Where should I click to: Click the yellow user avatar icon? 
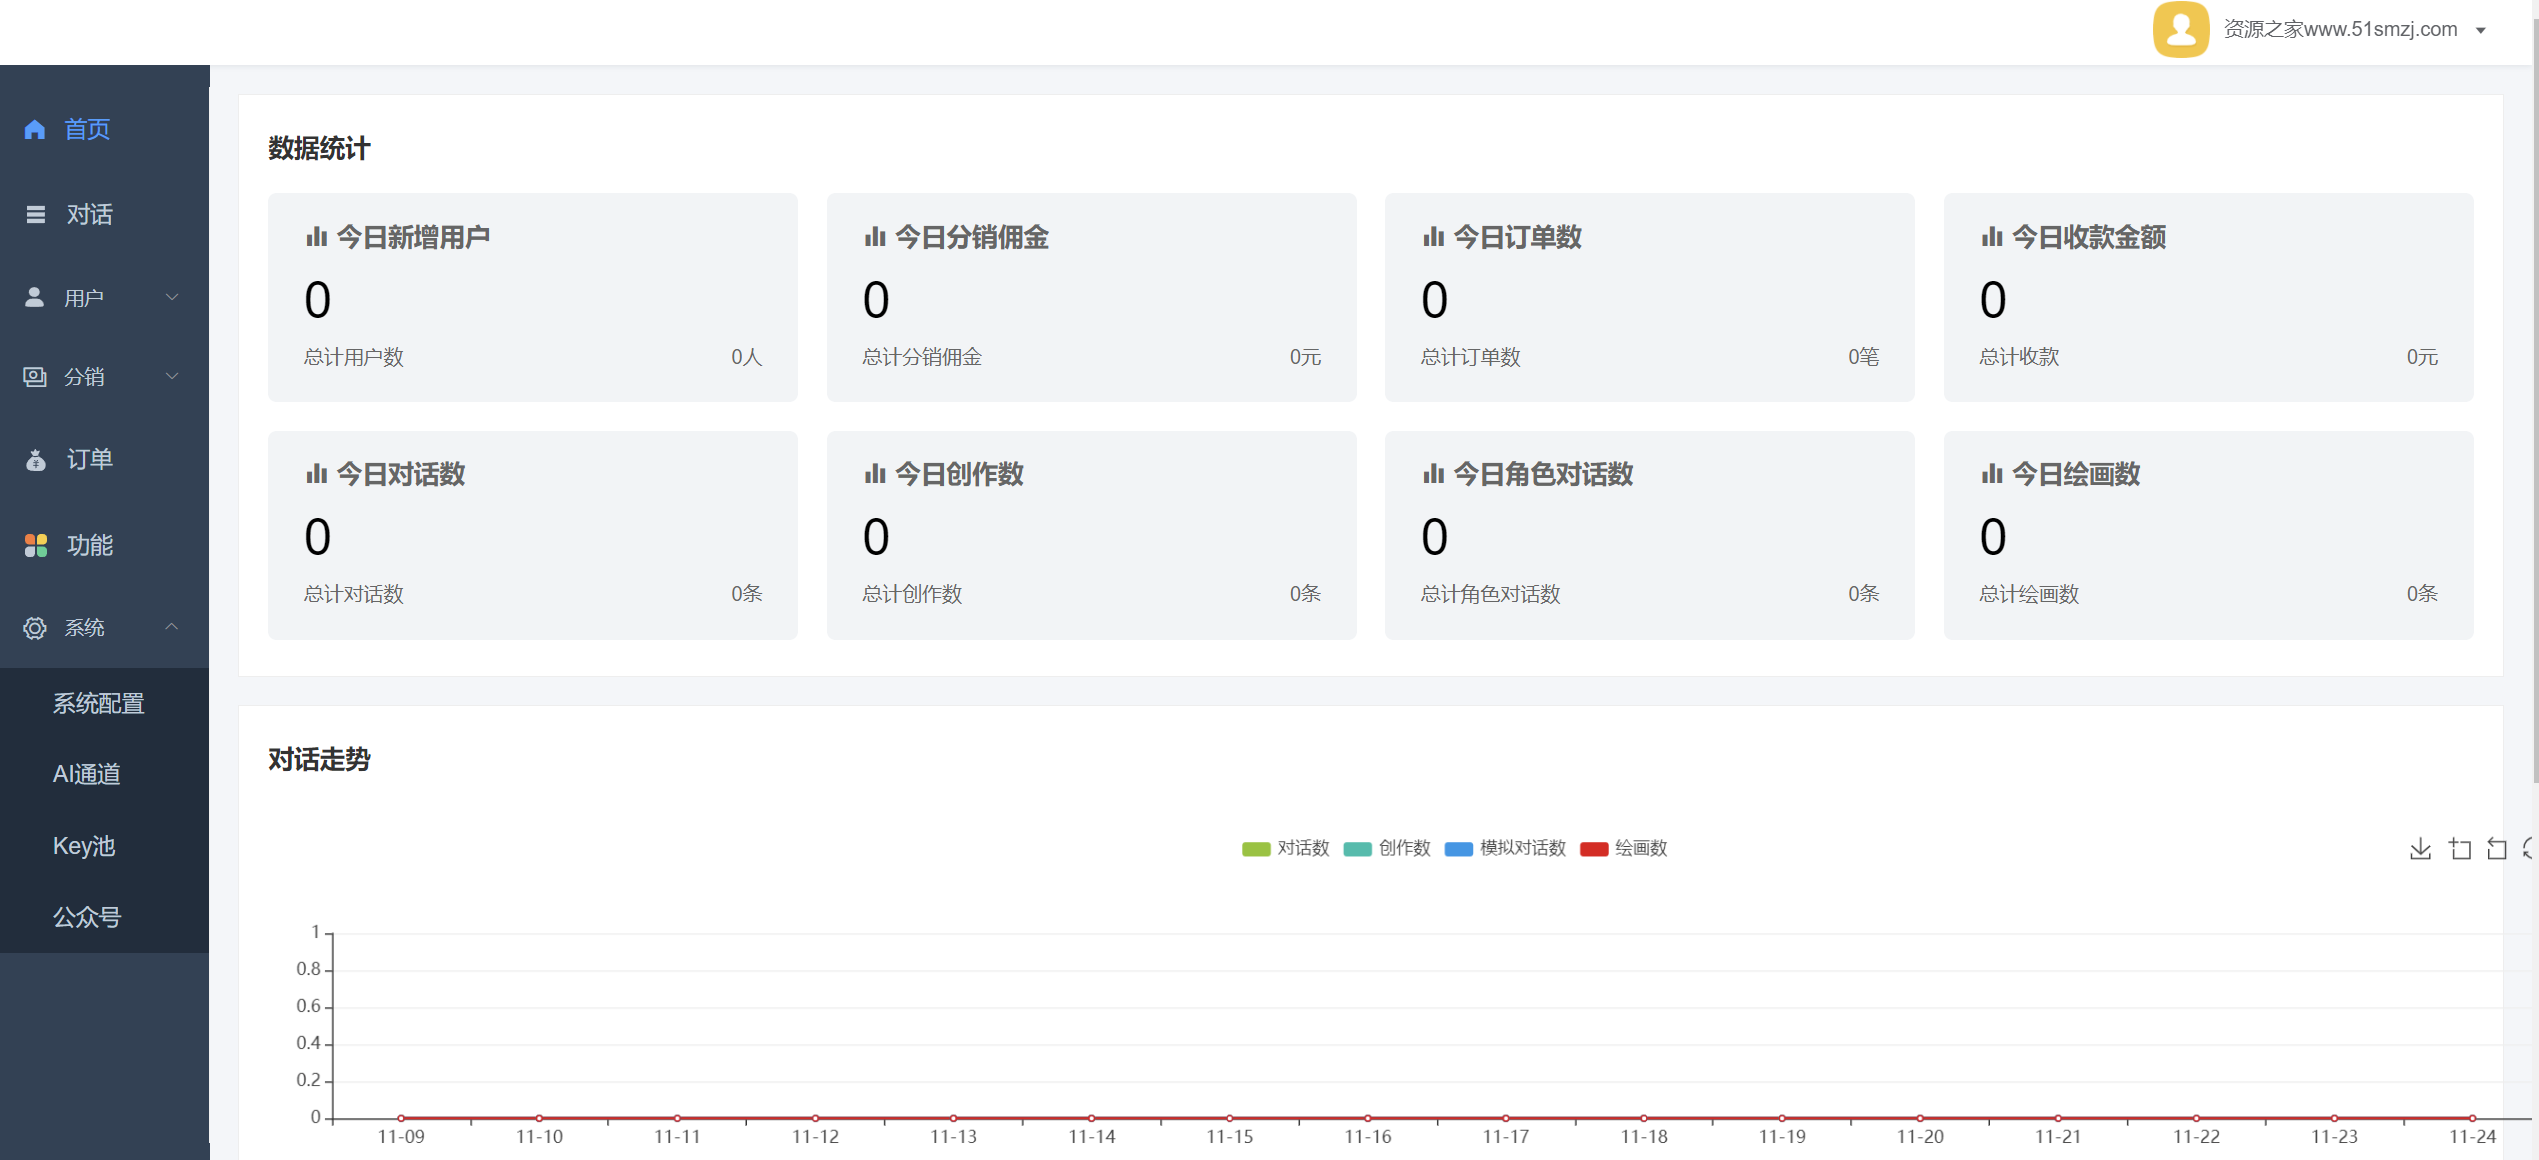[x=2181, y=29]
